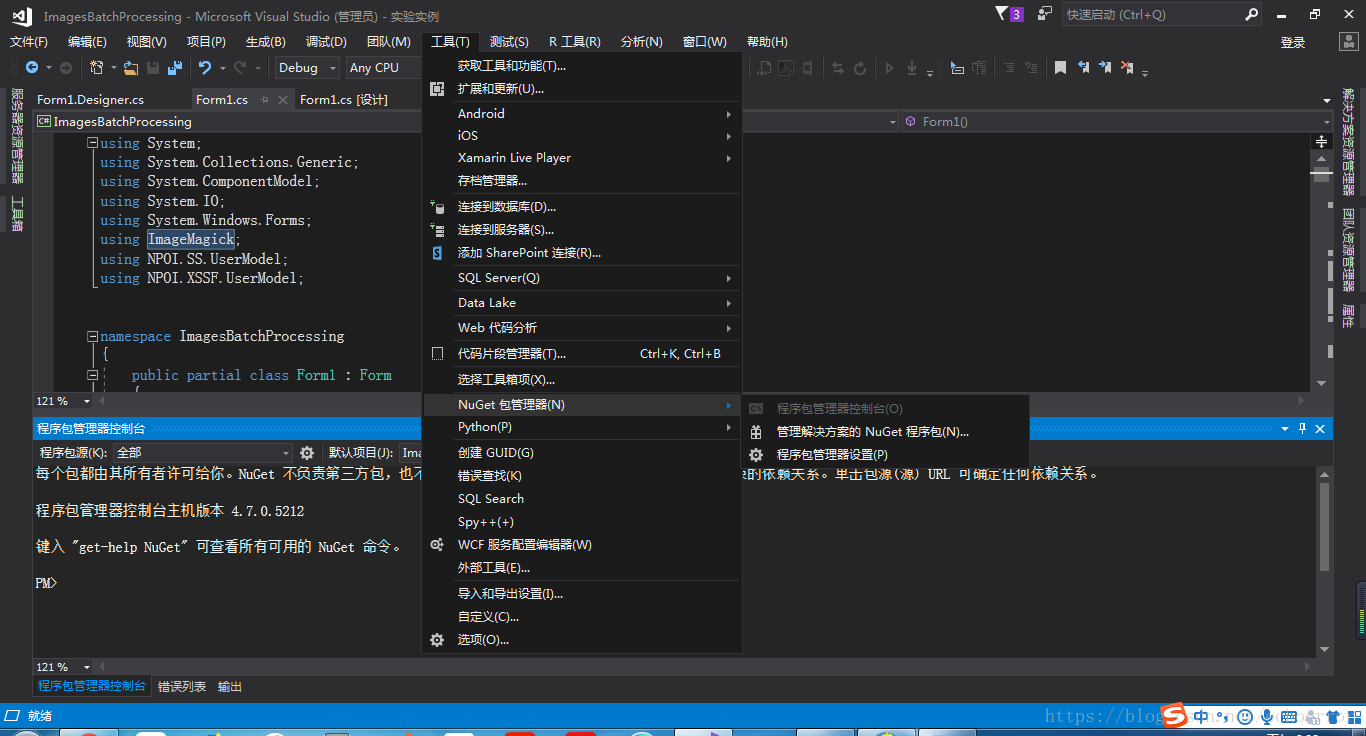Click the new project toolbar icon
1366x736 pixels.
97,67
